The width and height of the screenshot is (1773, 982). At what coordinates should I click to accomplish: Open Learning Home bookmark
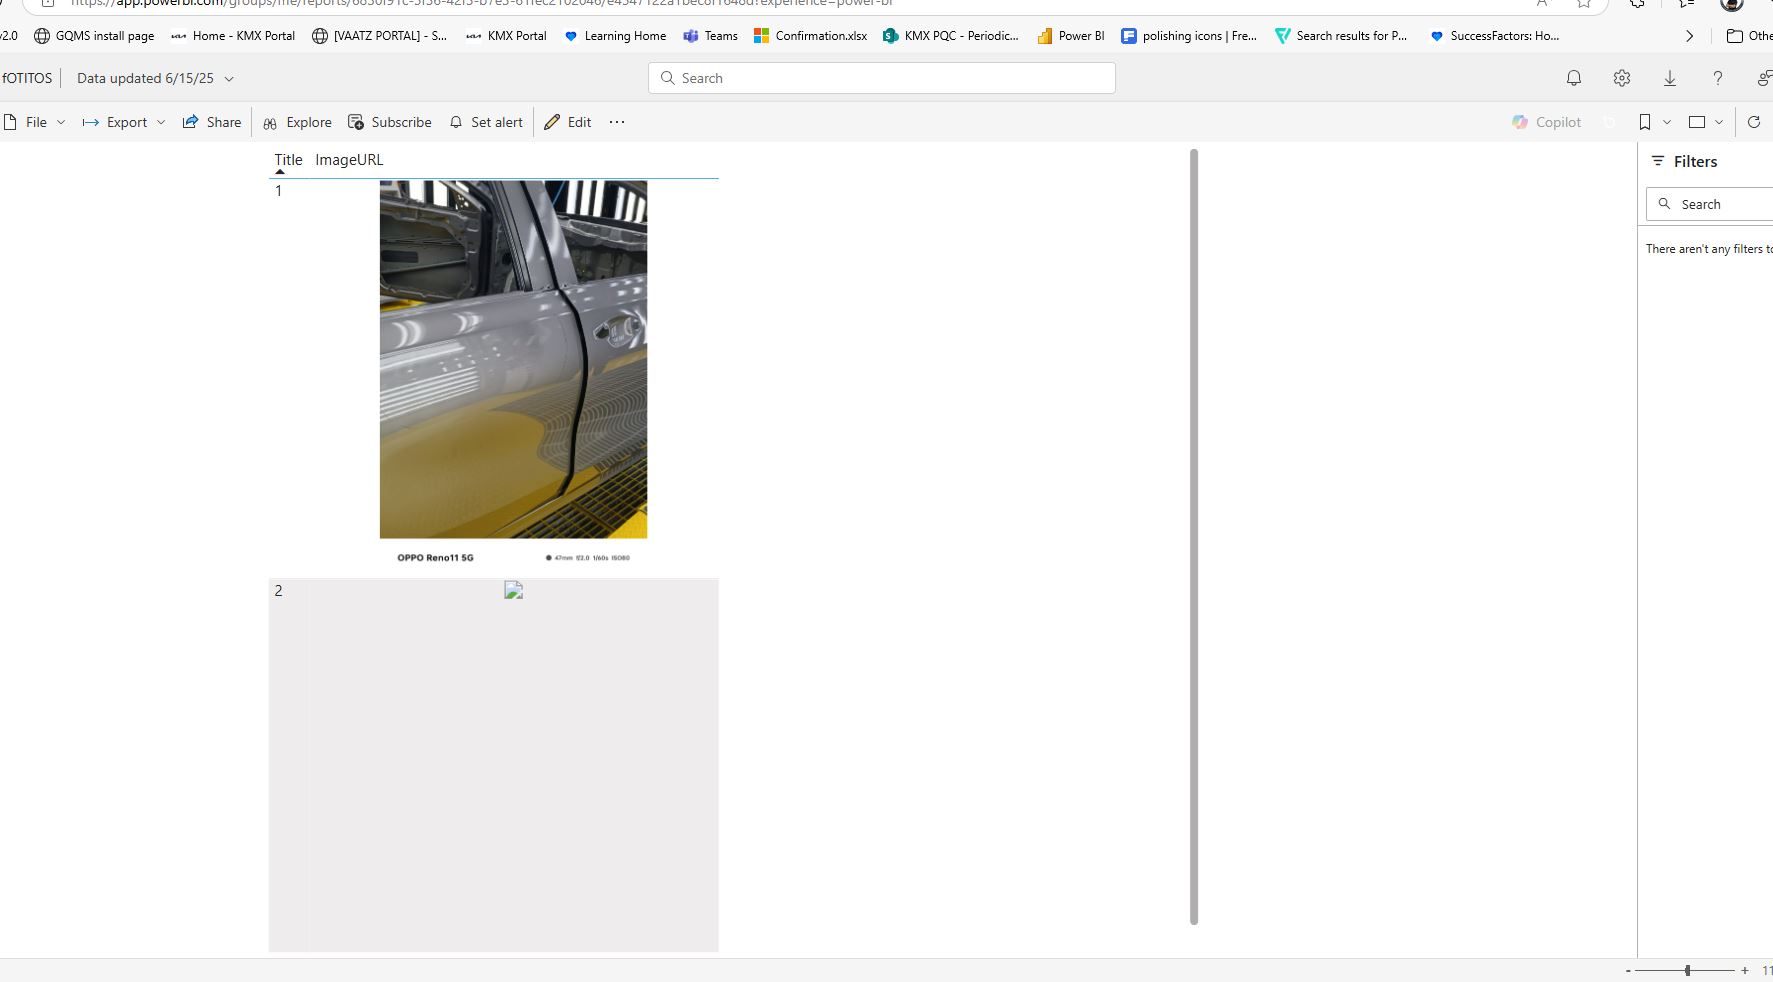(615, 36)
